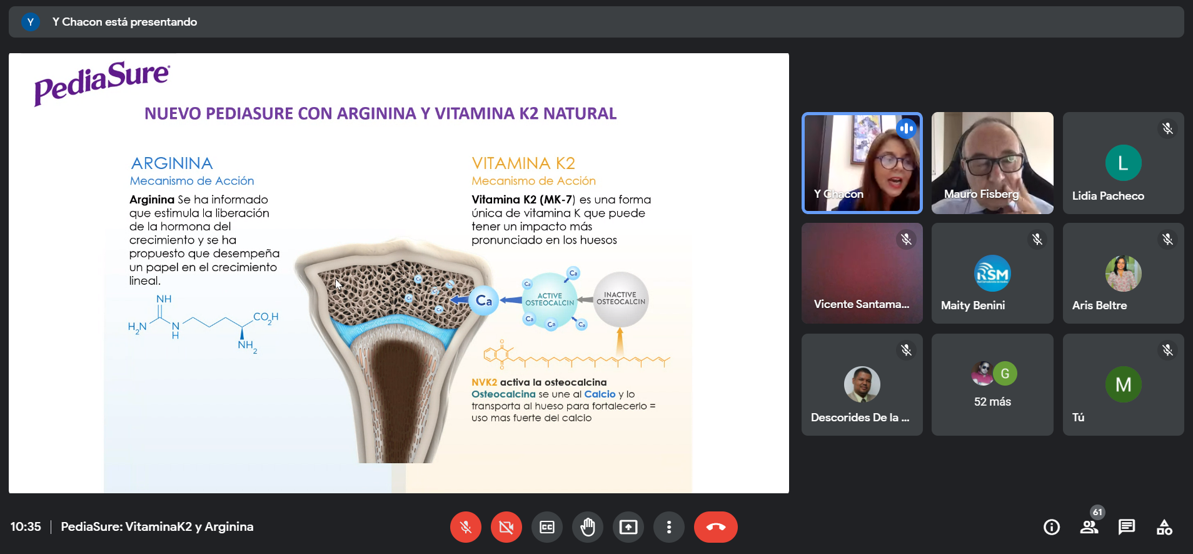This screenshot has width=1193, height=554.
Task: Raise hand in meeting
Action: (587, 527)
